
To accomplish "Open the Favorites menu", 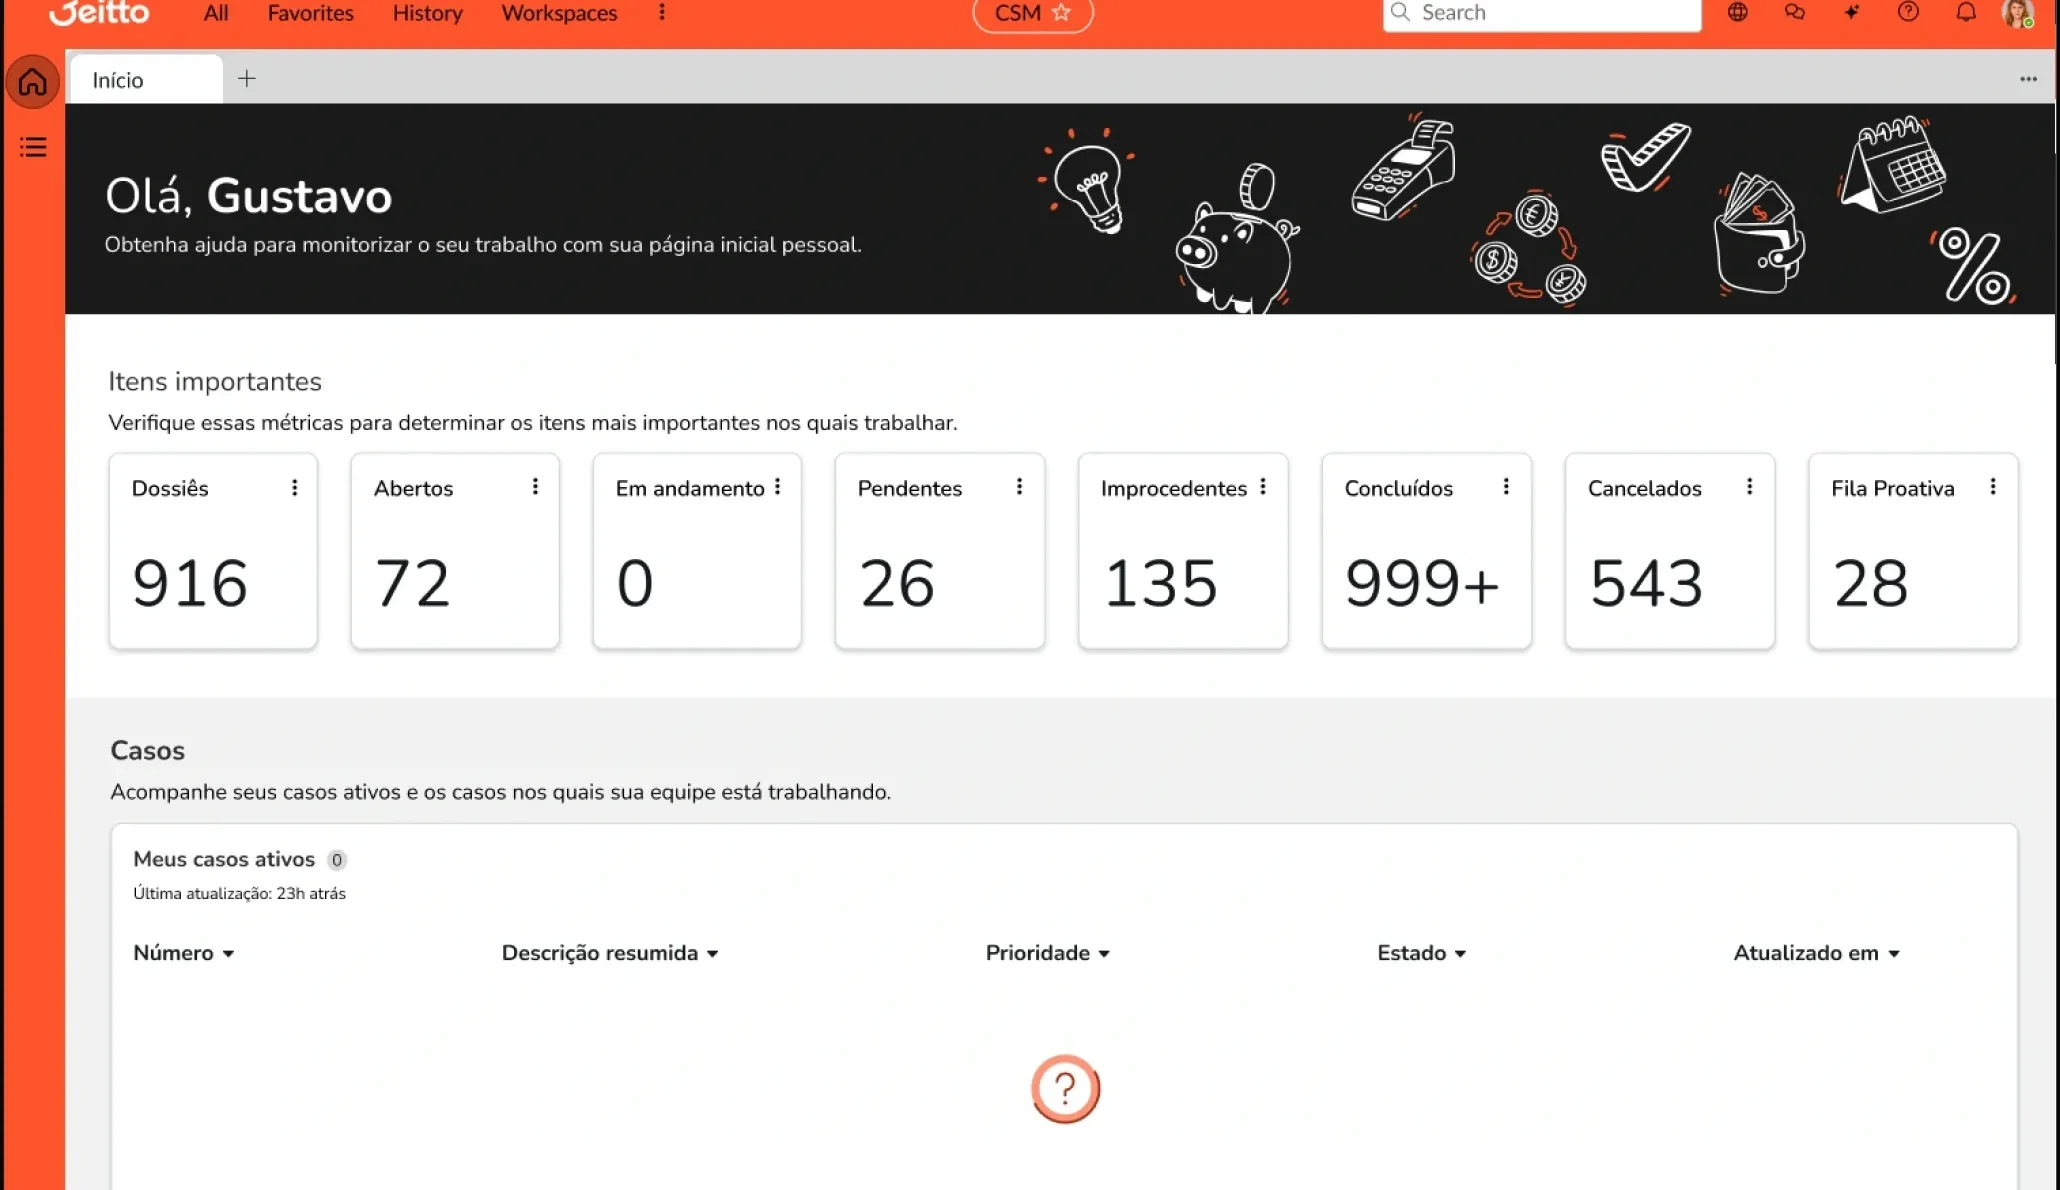I will 310,13.
